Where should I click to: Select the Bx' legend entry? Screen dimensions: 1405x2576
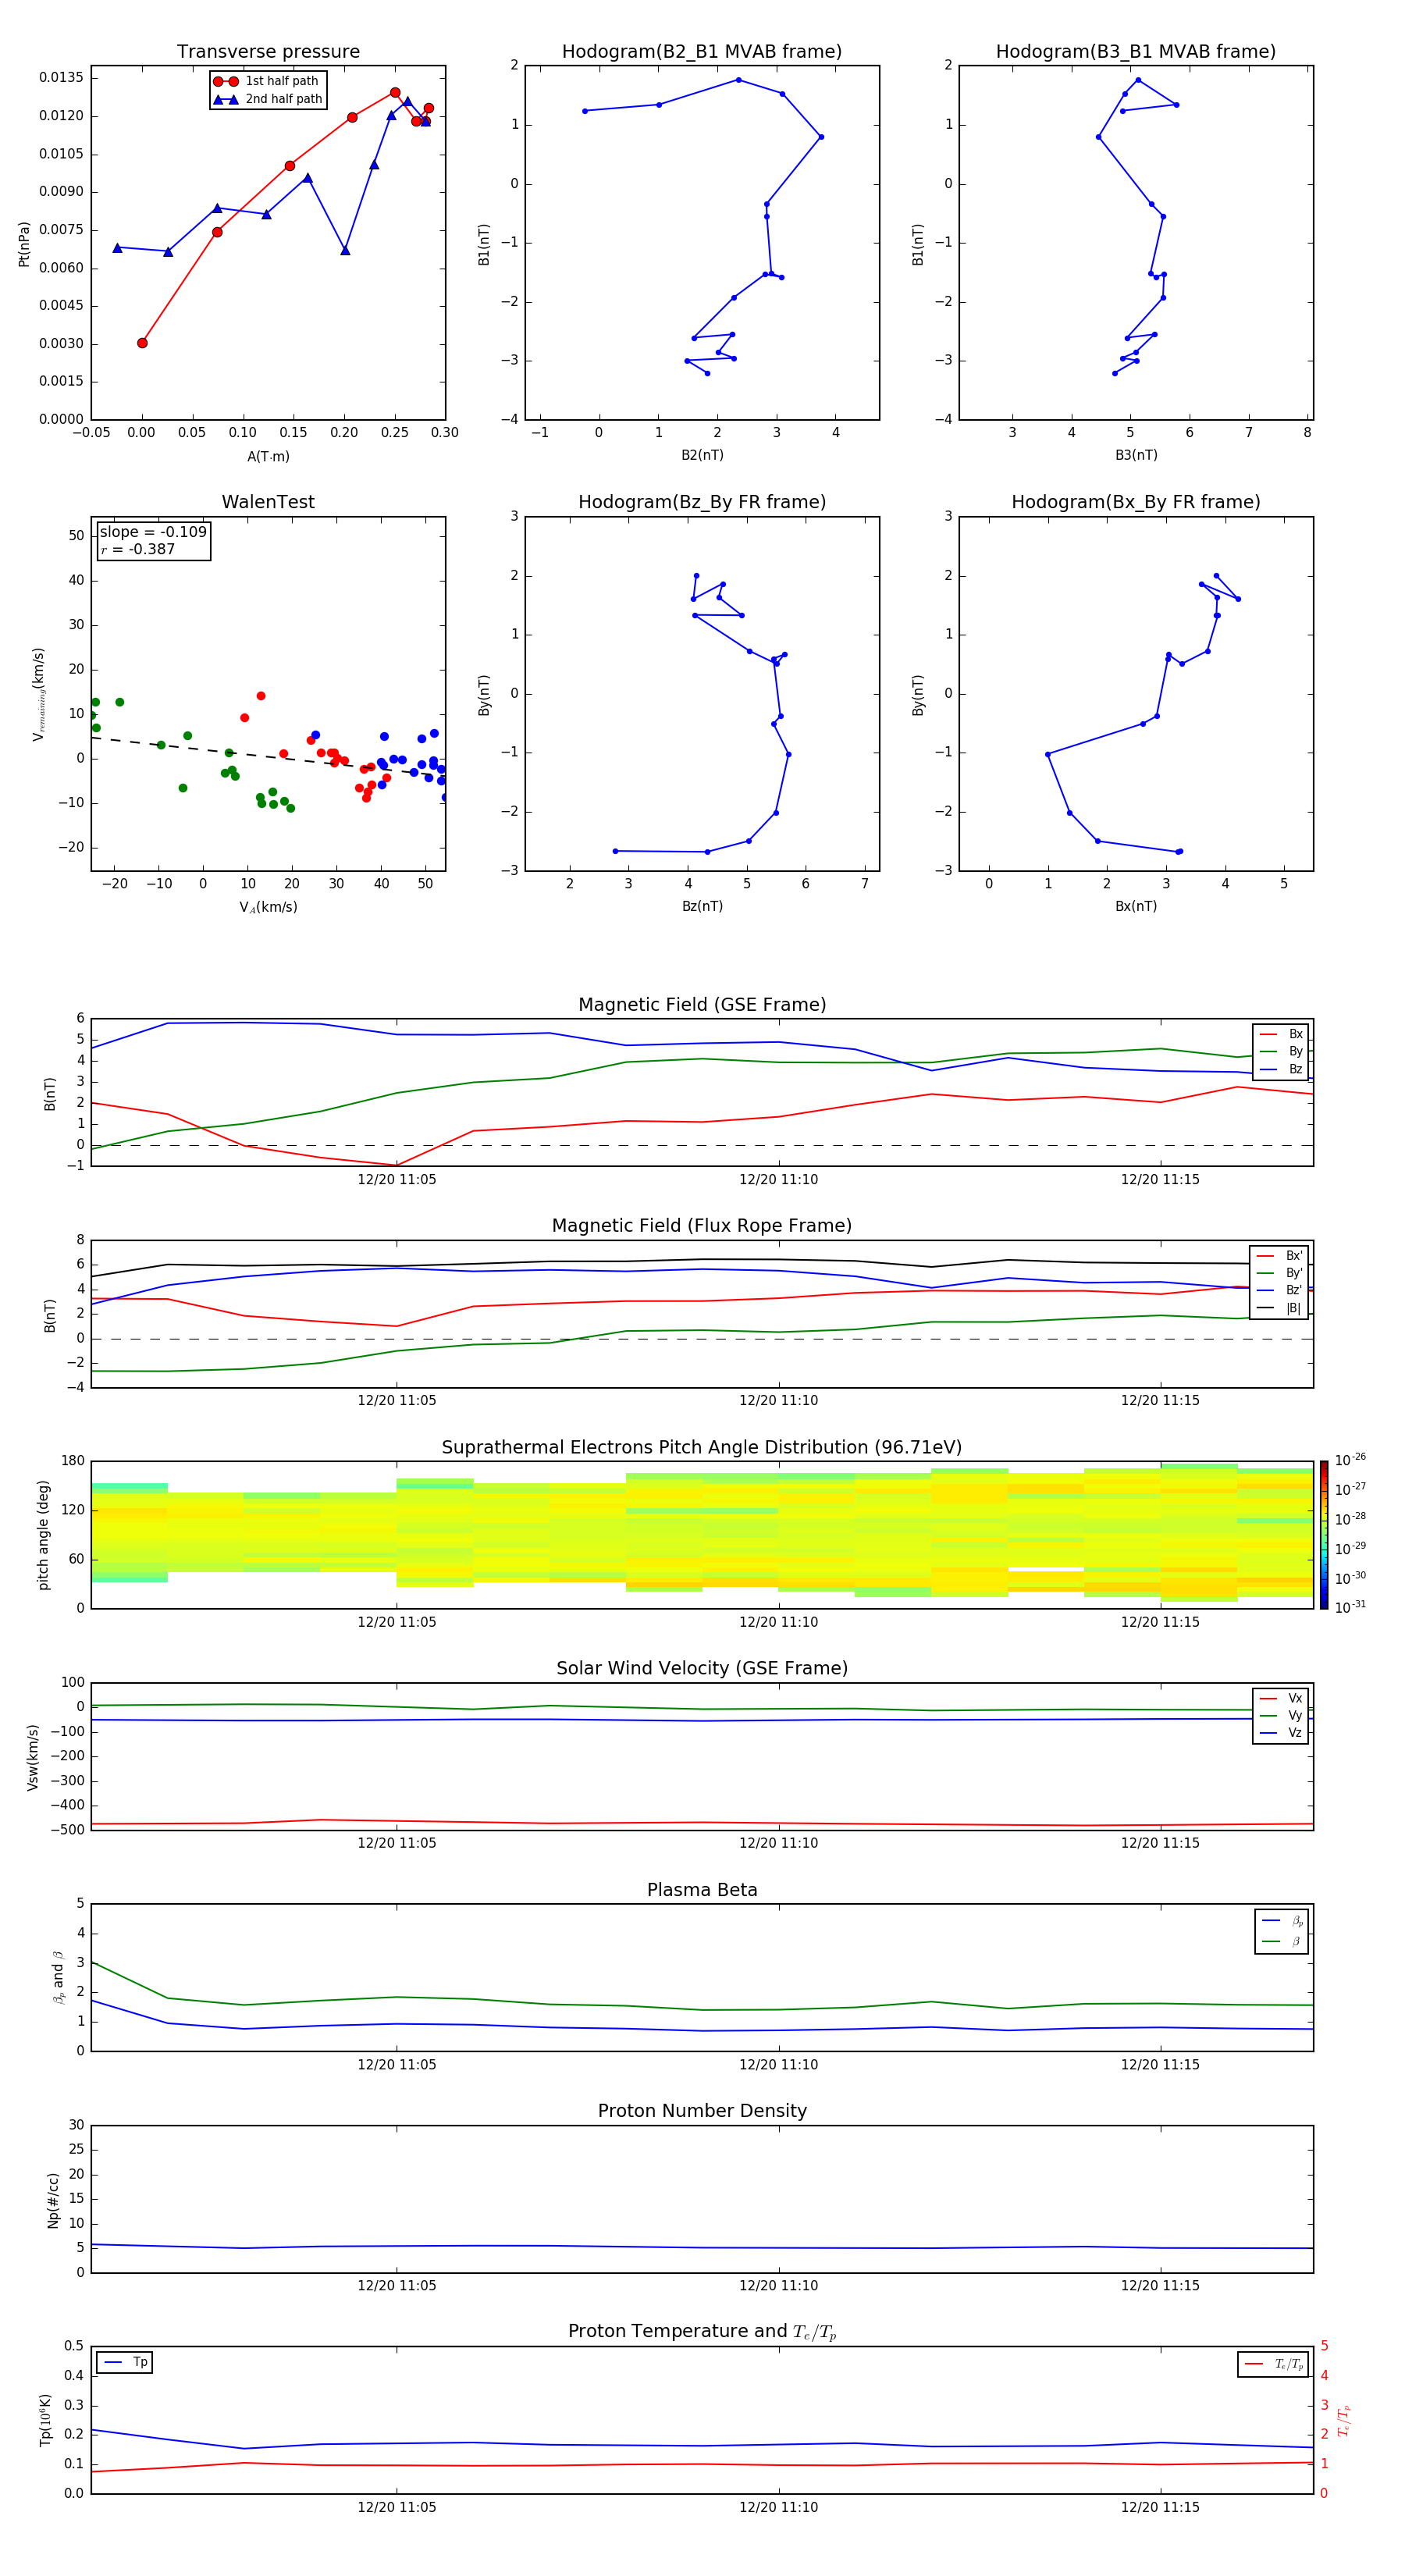pyautogui.click(x=1280, y=1256)
